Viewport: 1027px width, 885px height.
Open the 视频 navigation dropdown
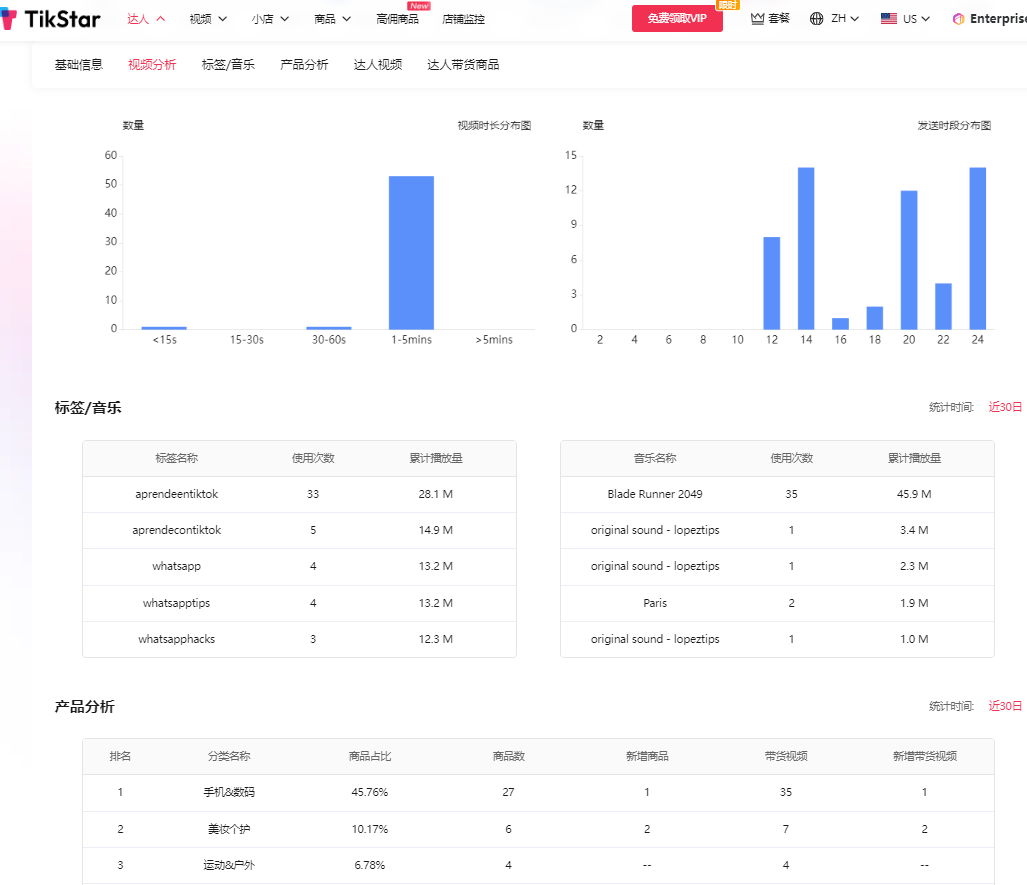(207, 18)
